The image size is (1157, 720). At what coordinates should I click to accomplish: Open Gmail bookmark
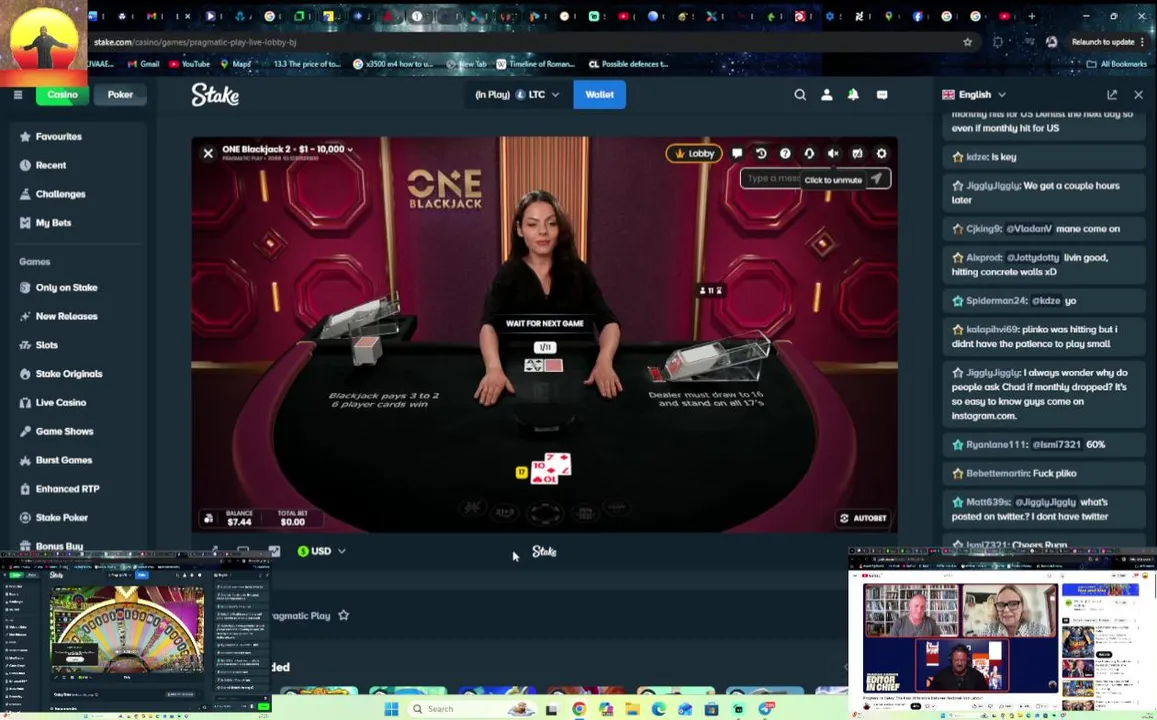click(x=143, y=64)
